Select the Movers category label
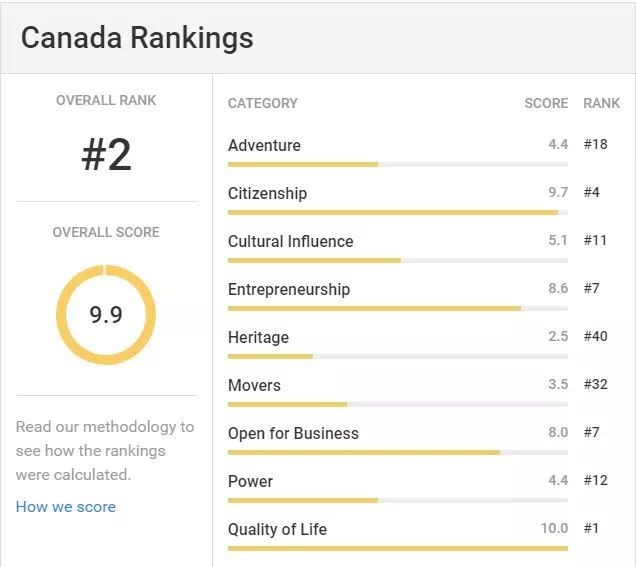636x567 pixels. click(x=254, y=385)
